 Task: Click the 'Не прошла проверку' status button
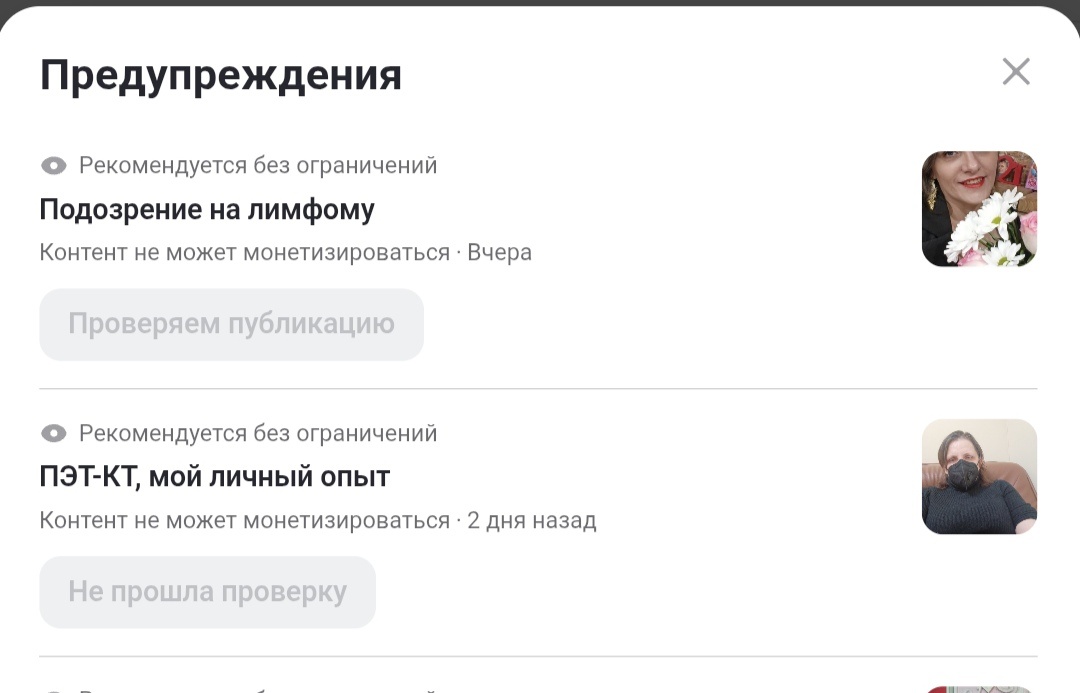click(x=207, y=592)
